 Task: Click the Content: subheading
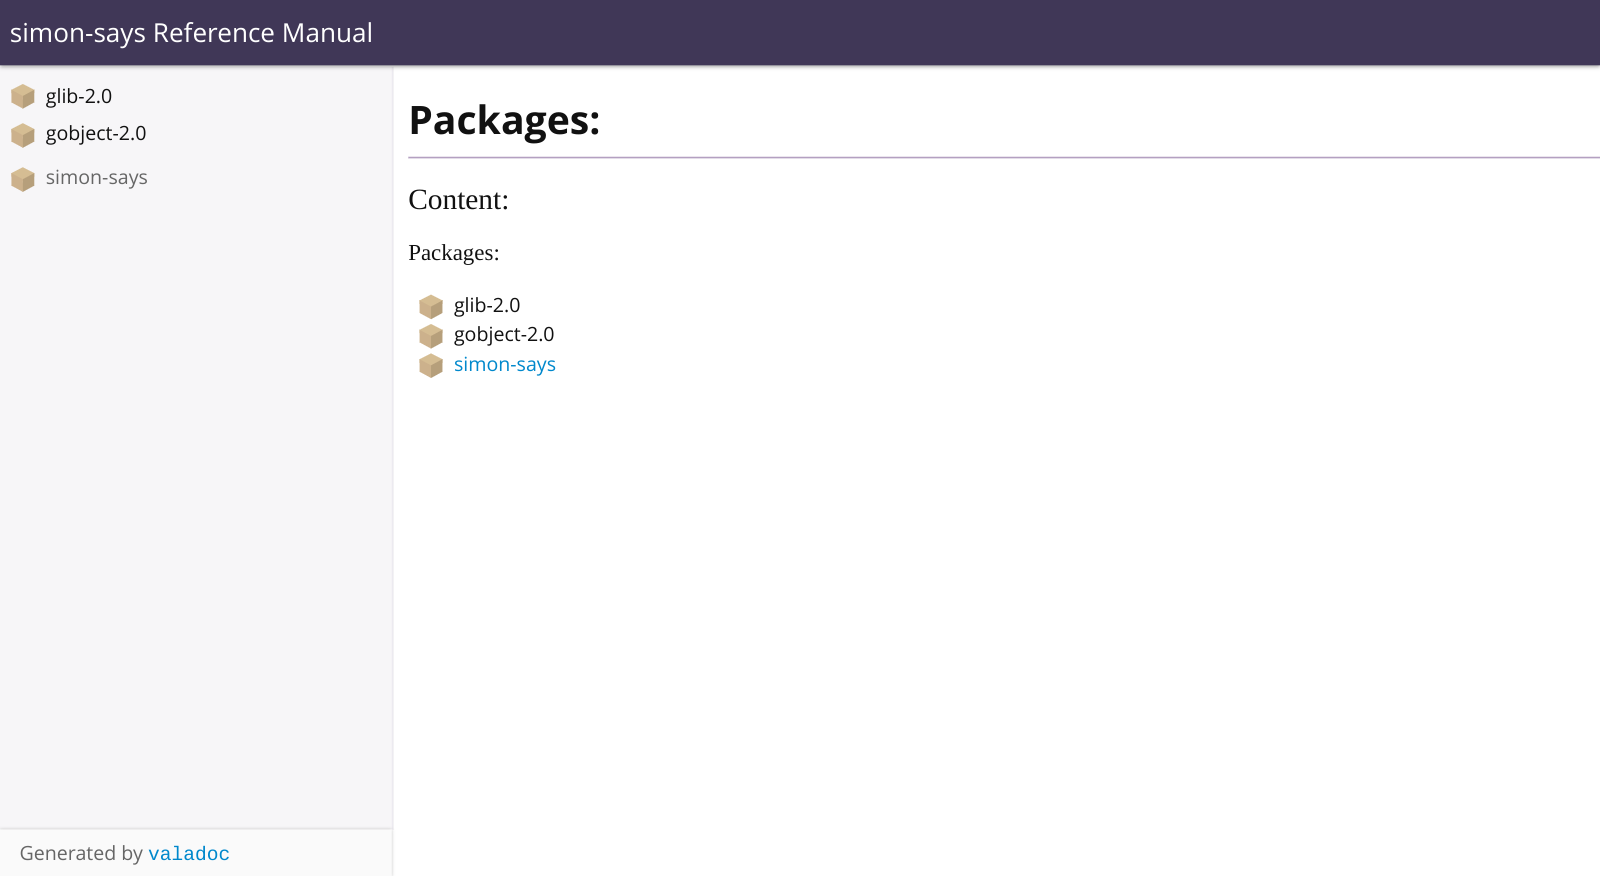pyautogui.click(x=458, y=200)
